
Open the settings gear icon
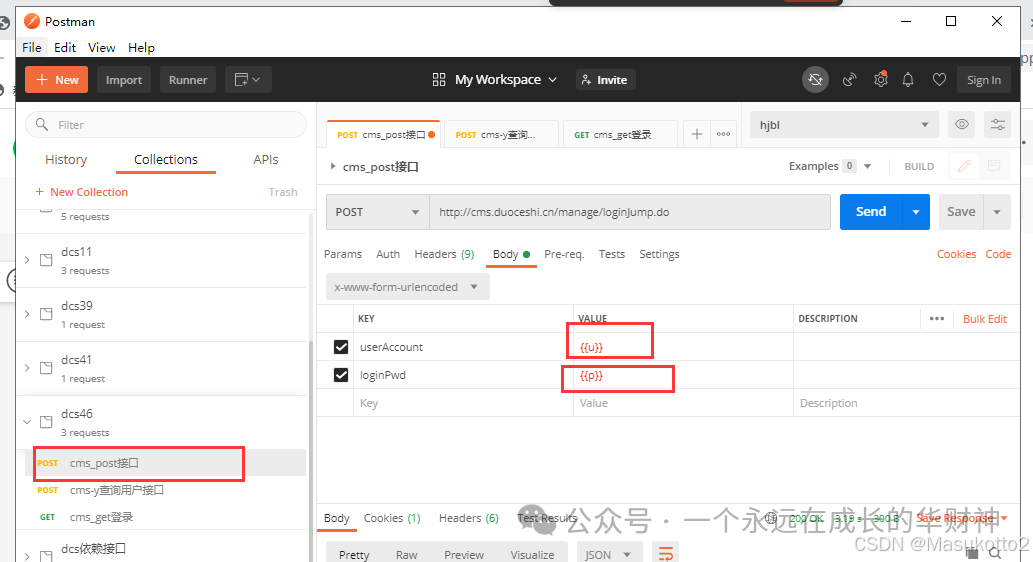(x=880, y=80)
